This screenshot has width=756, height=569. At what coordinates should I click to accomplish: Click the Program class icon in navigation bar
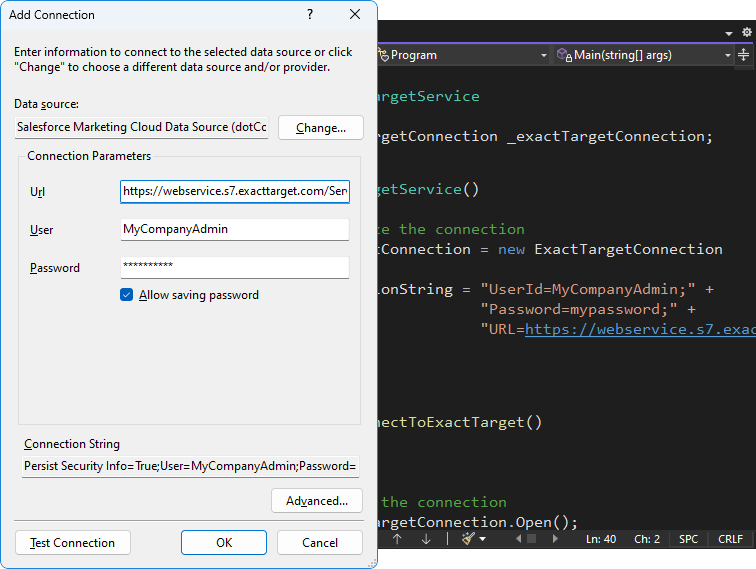click(x=384, y=55)
